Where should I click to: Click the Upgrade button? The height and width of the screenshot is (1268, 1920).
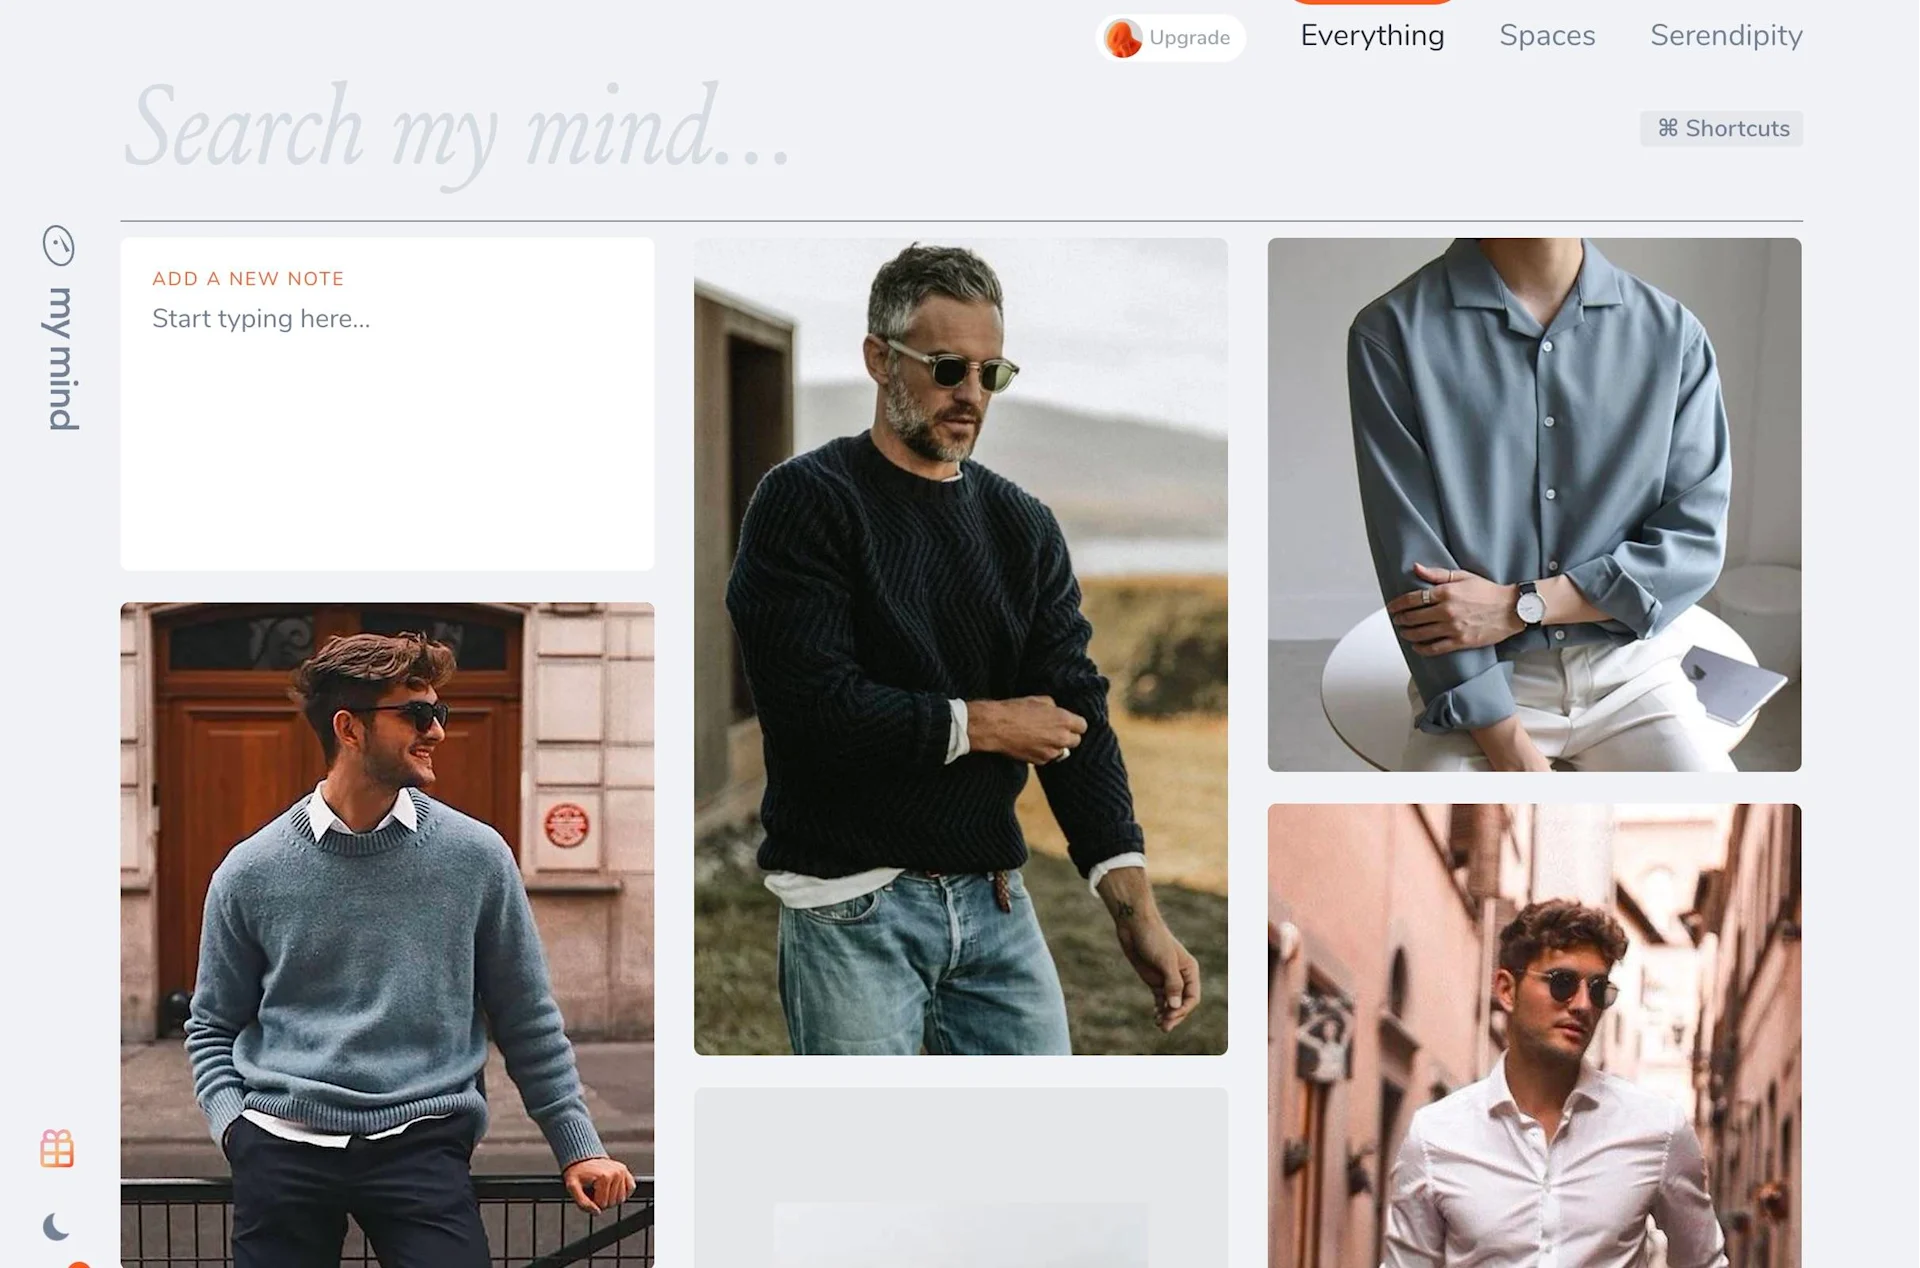pyautogui.click(x=1189, y=38)
